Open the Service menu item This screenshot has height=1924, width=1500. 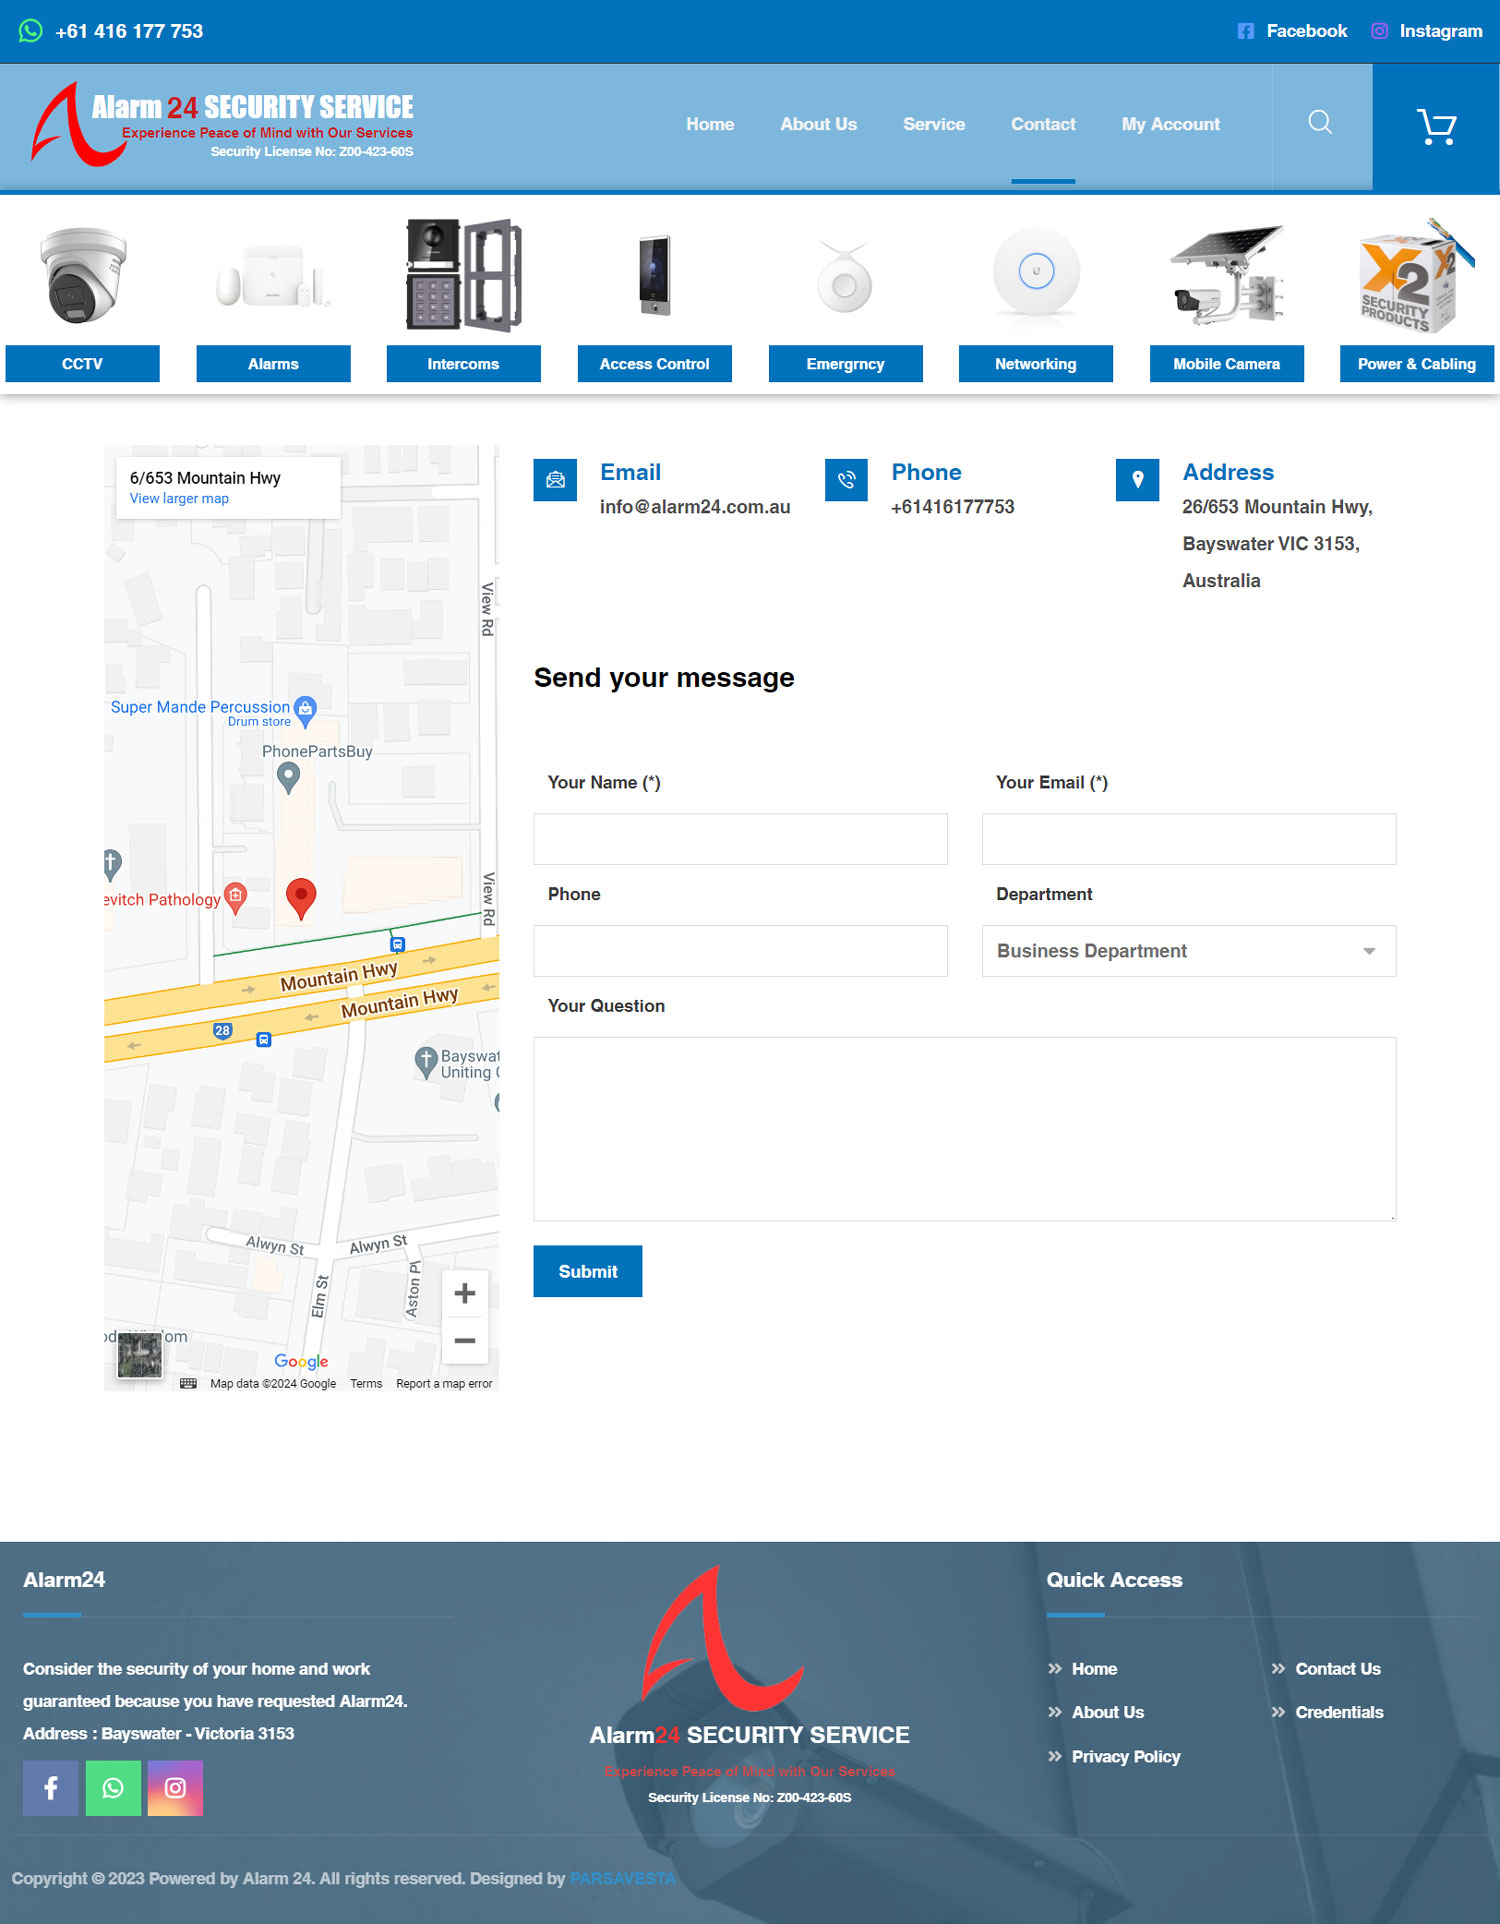point(933,124)
